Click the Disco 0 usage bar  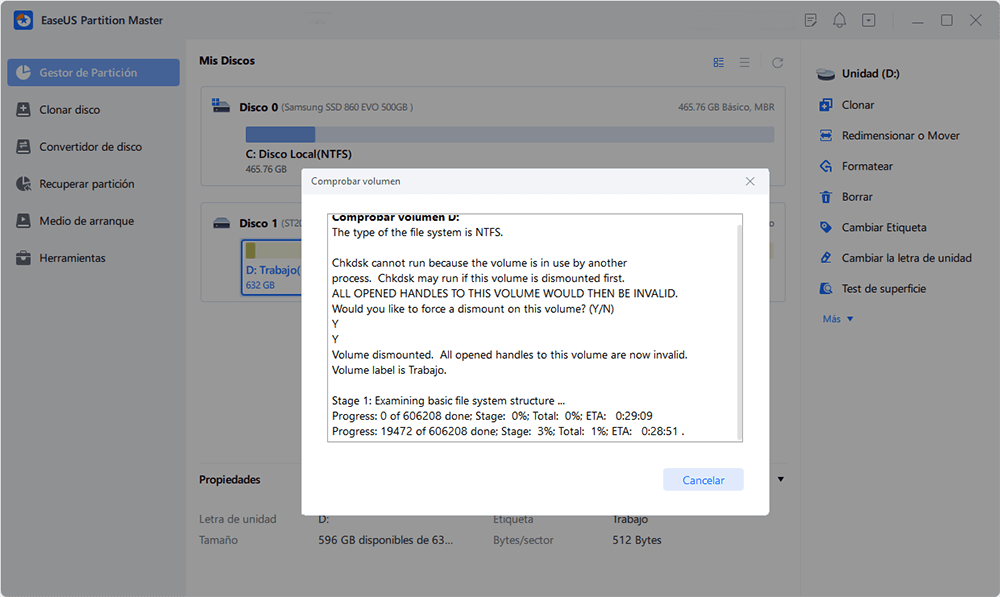tap(510, 134)
